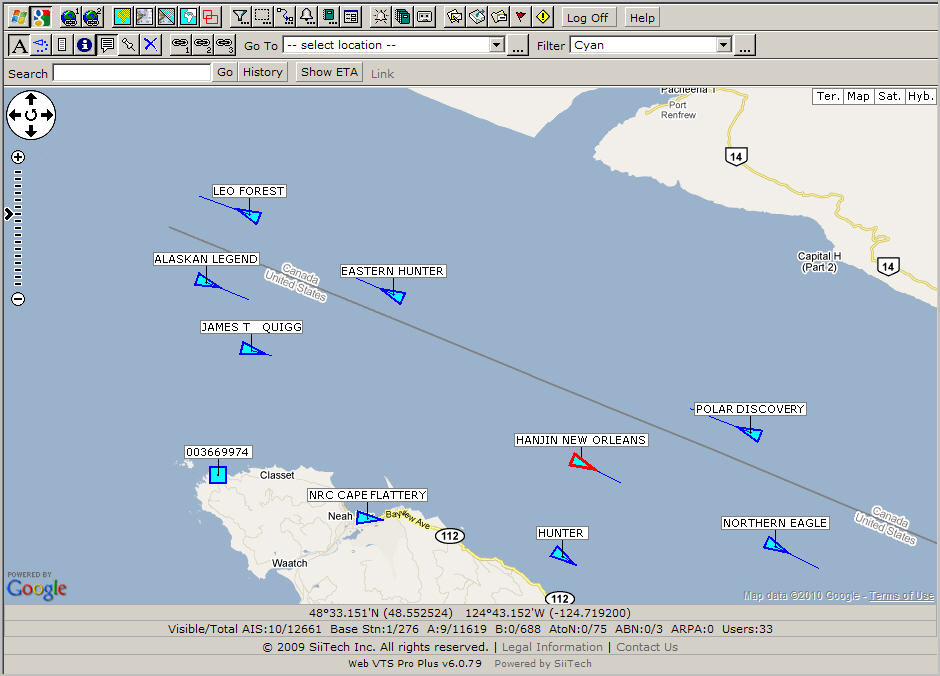Toggle the text labels 'A' button
The height and width of the screenshot is (676, 940).
pyautogui.click(x=19, y=45)
